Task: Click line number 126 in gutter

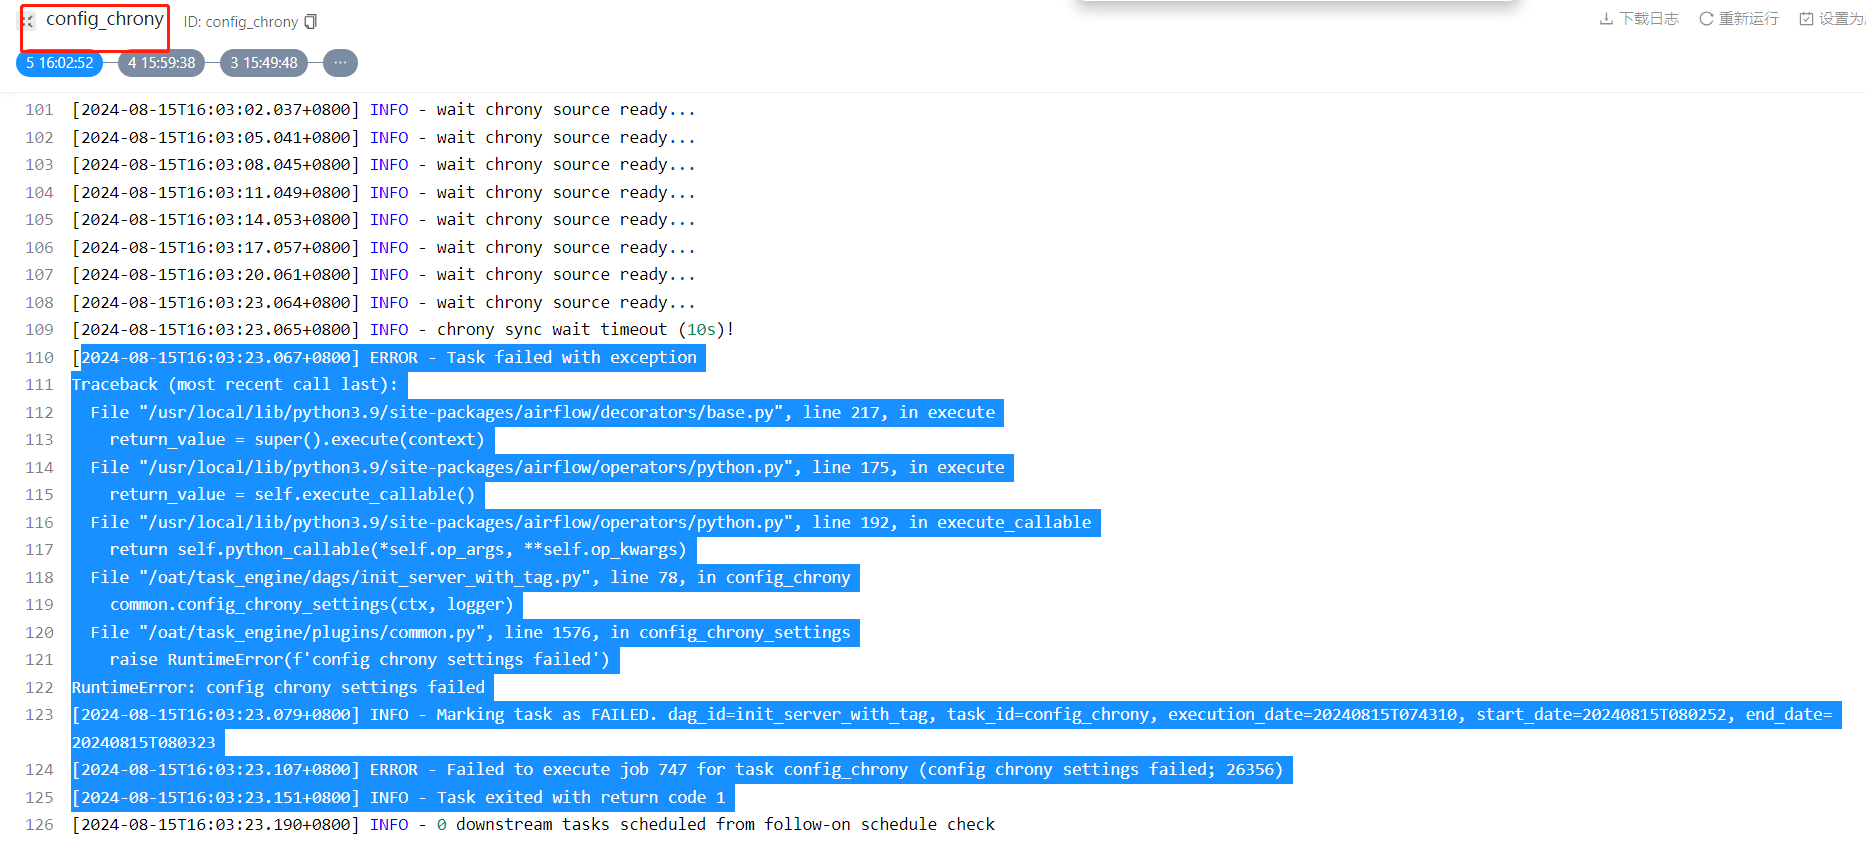Action: (x=39, y=825)
